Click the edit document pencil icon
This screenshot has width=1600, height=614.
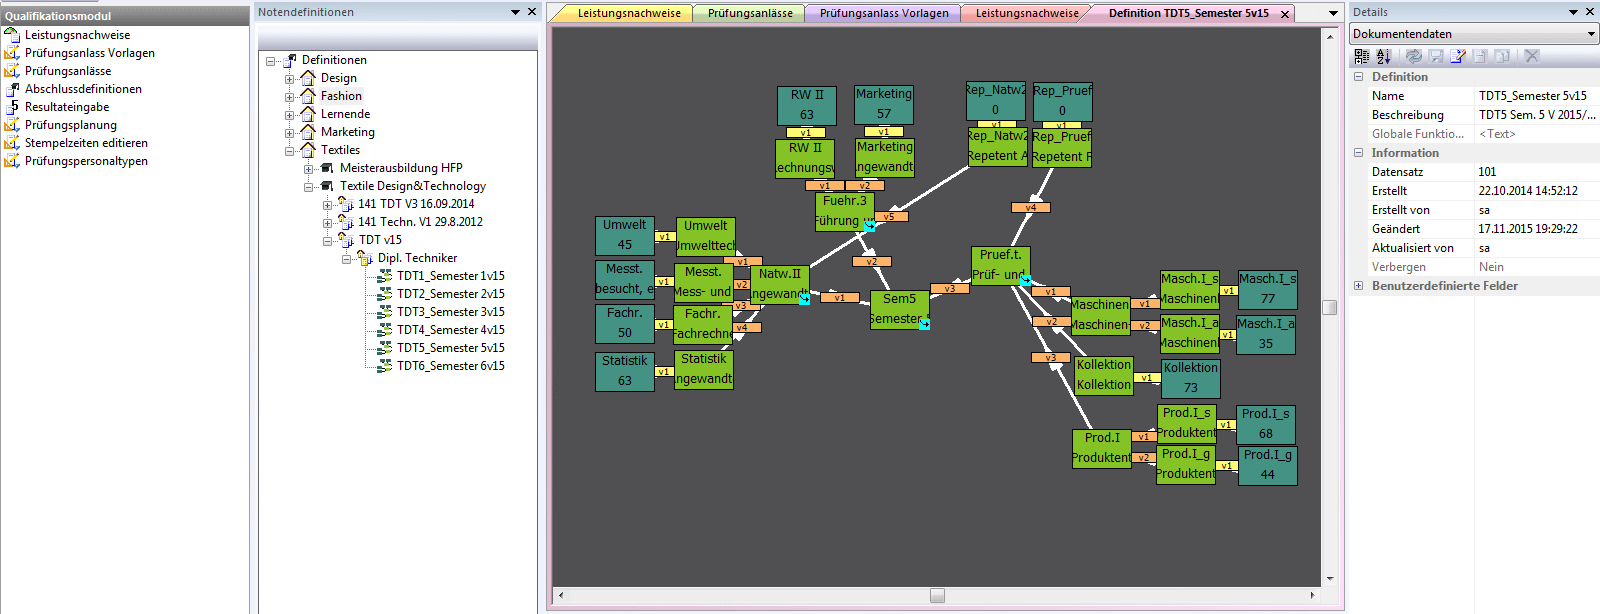pyautogui.click(x=1457, y=56)
